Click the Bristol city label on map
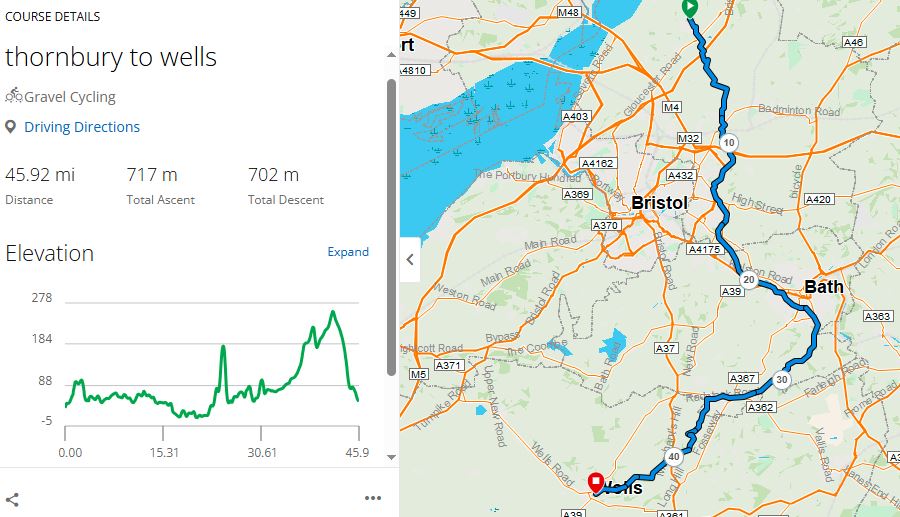Image resolution: width=900 pixels, height=517 pixels. pos(659,203)
